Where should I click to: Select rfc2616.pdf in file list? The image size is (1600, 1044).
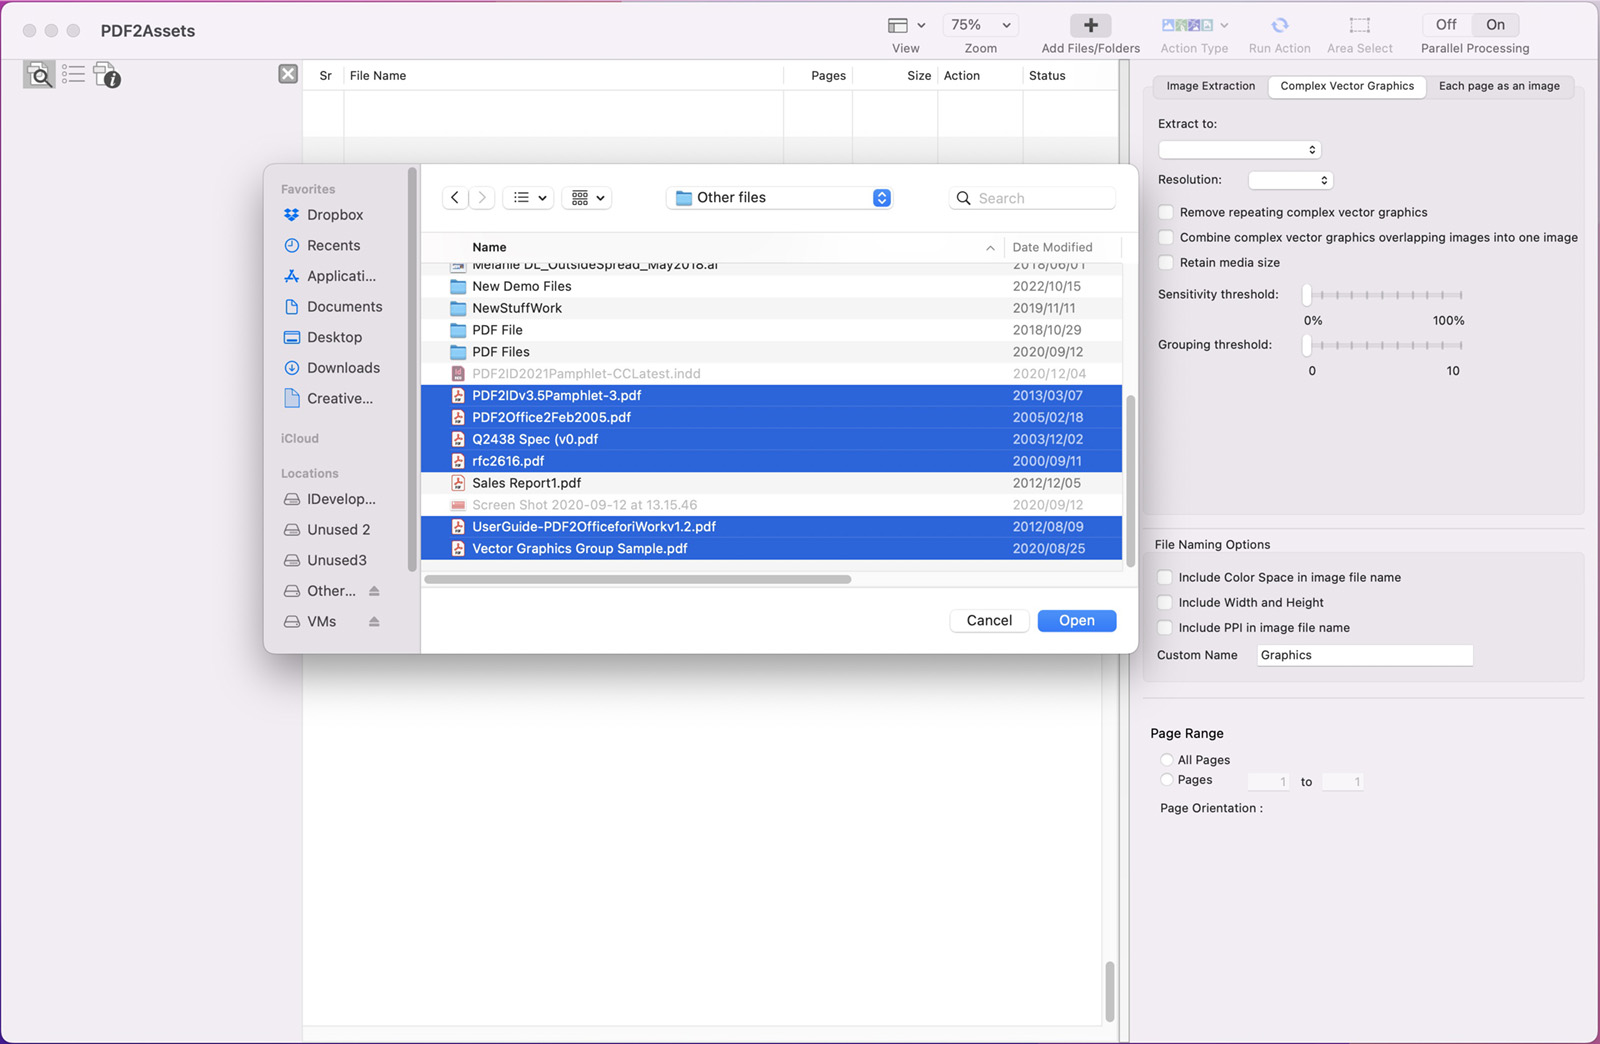point(772,461)
